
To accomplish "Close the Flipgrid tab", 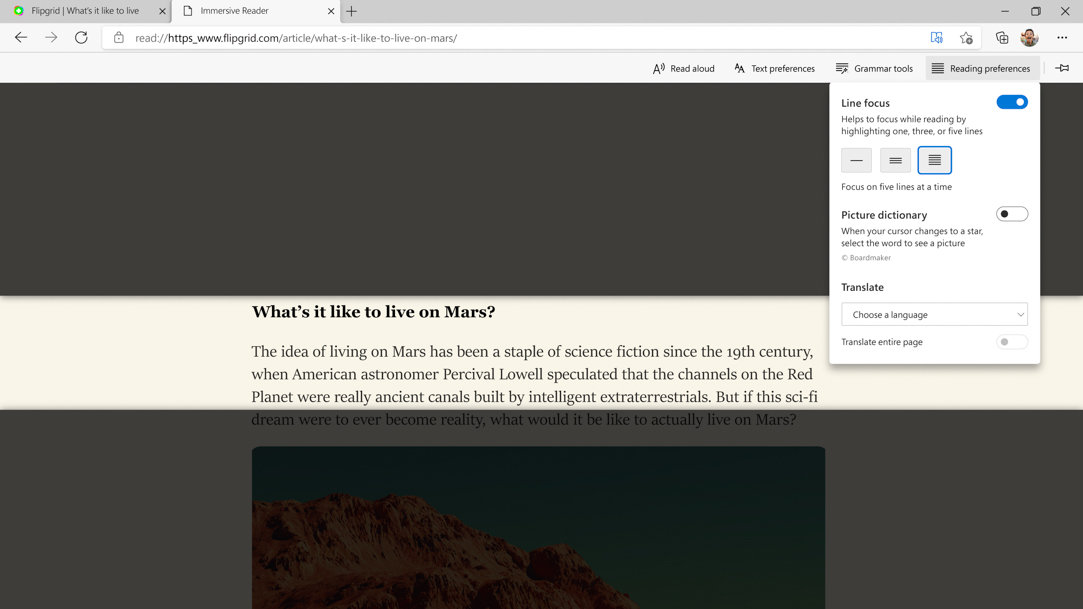I will click(162, 11).
